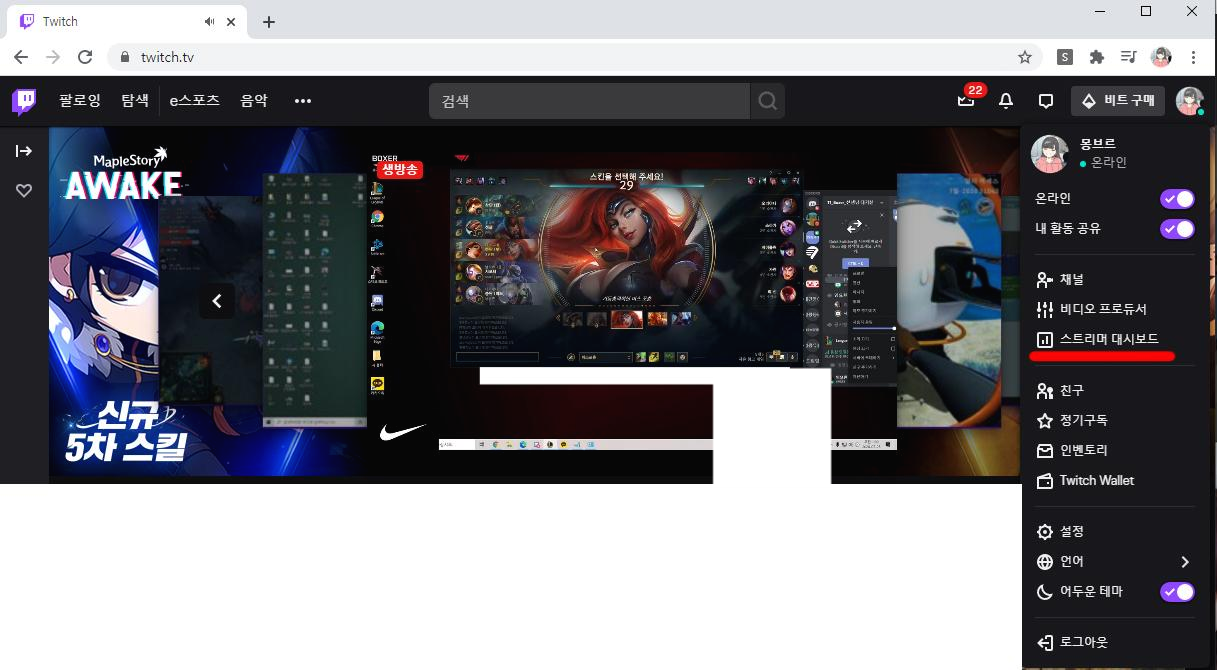This screenshot has width=1217, height=670.
Task: Open the whispers chat bubble icon
Action: (1046, 101)
